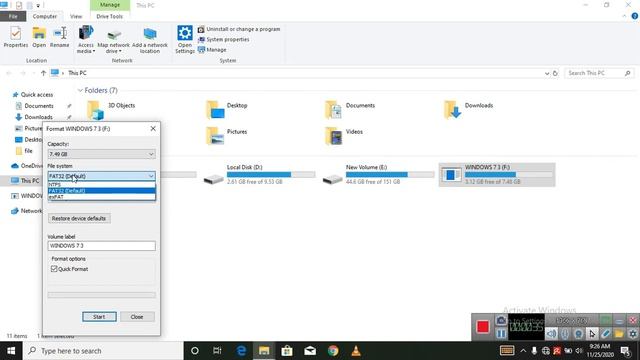Pause the screen recorder
The image size is (640, 360).
(x=501, y=333)
